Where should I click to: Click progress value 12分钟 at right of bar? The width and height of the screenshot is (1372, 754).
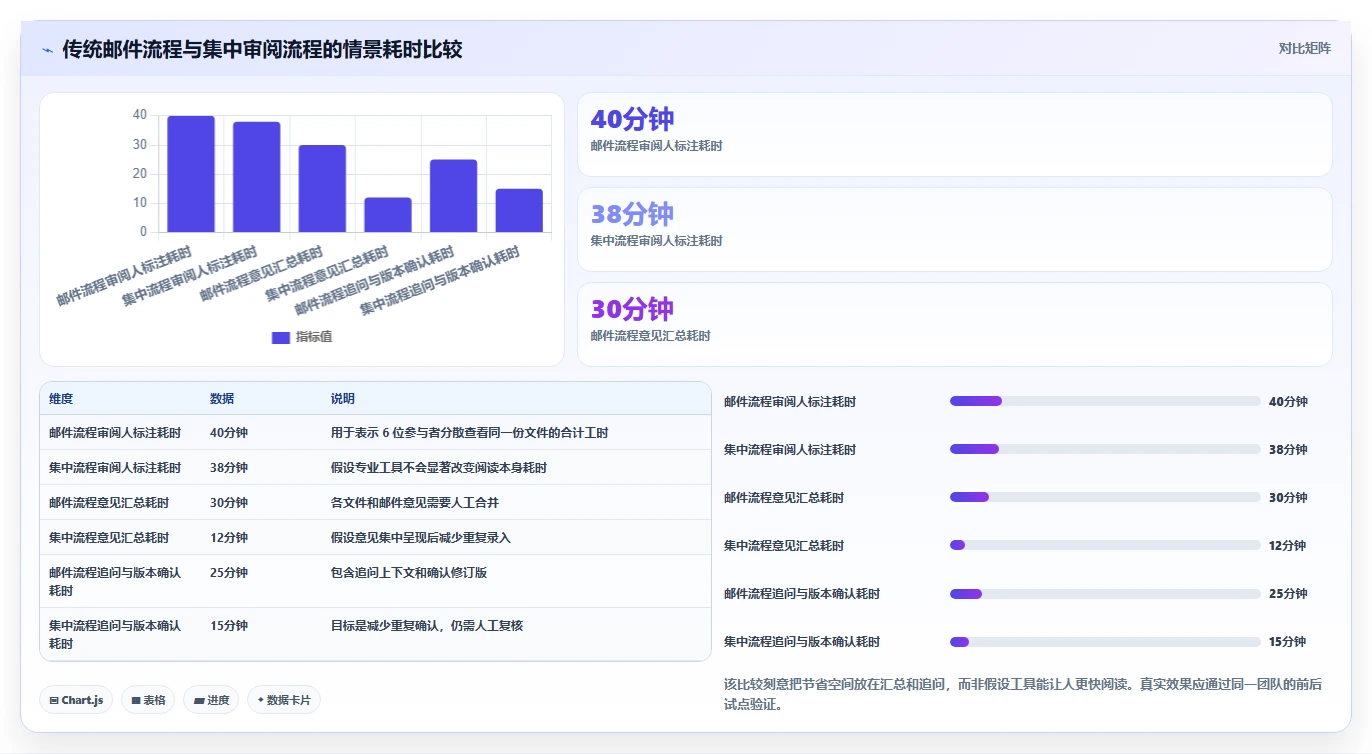point(1288,546)
